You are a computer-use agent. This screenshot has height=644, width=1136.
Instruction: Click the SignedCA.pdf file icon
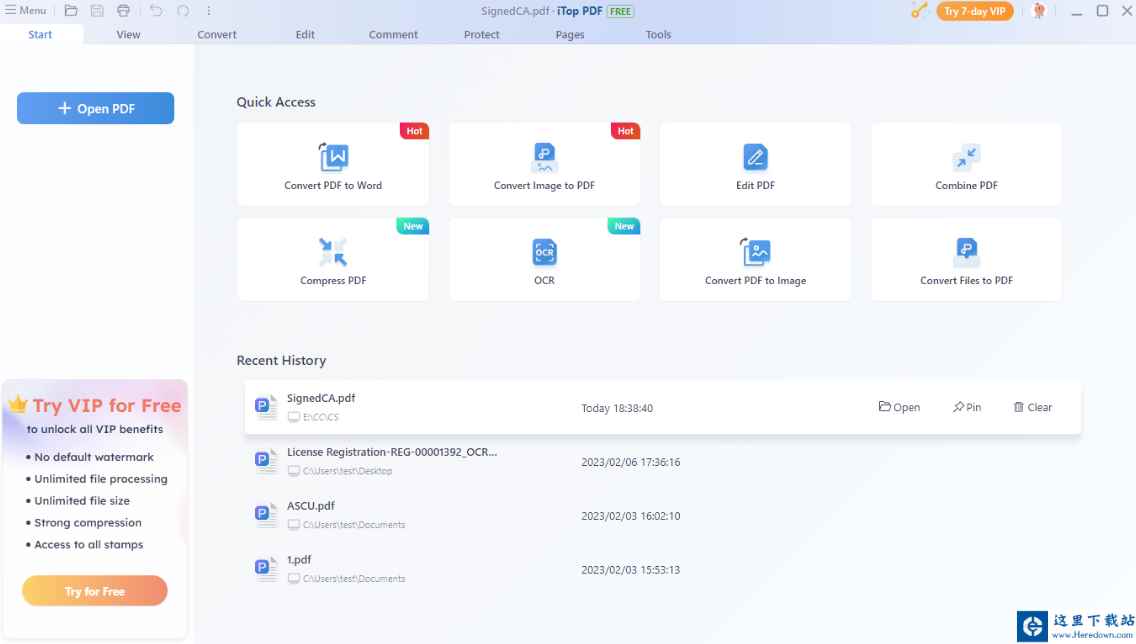pos(266,407)
